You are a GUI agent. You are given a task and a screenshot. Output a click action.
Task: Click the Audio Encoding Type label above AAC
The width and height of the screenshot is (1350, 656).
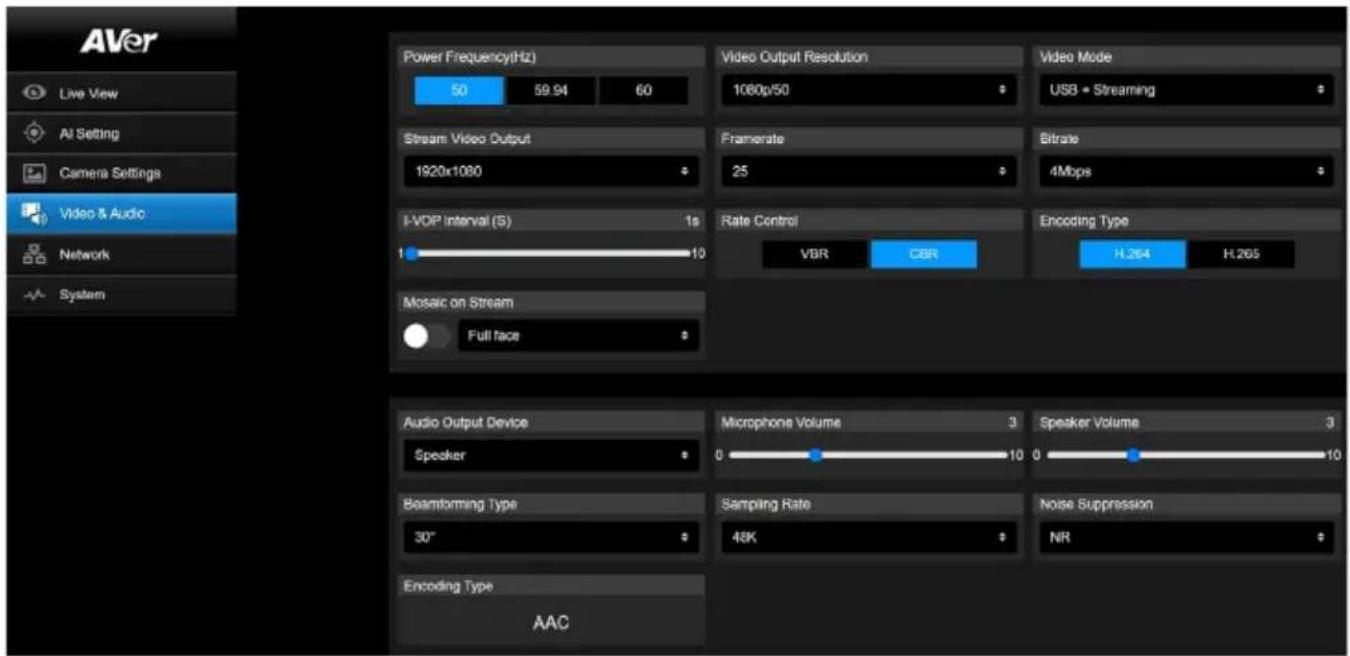448,586
